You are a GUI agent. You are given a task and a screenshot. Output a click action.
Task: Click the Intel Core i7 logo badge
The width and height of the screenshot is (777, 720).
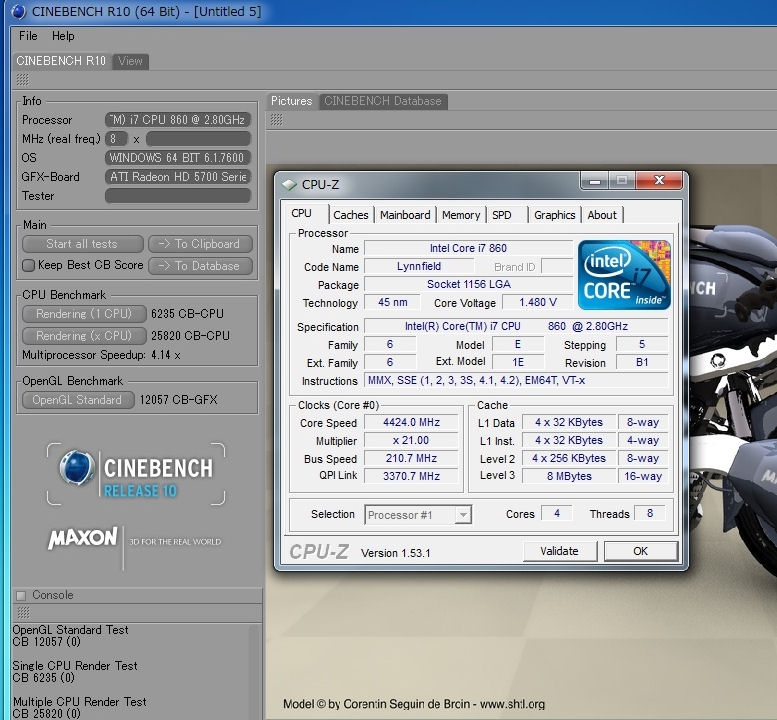(x=624, y=275)
